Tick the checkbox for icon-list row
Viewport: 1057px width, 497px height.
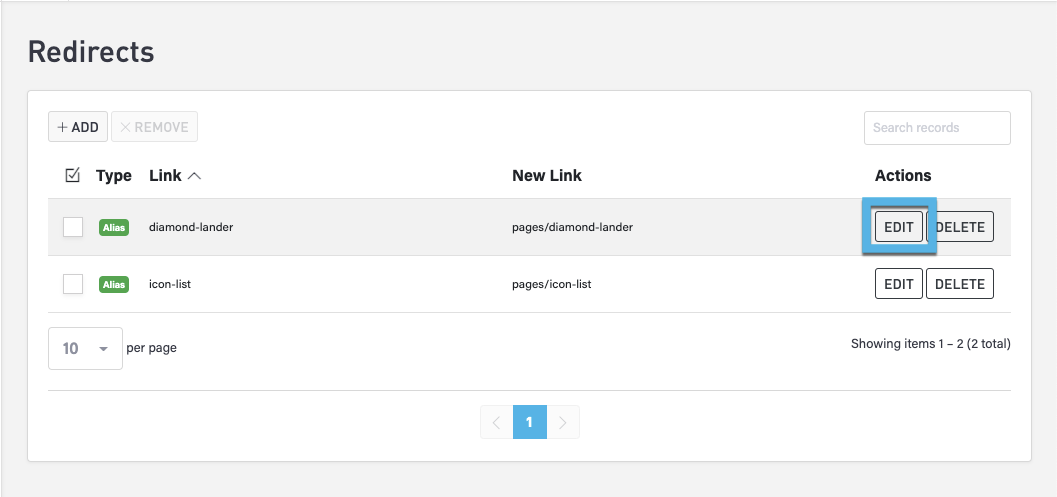pyautogui.click(x=73, y=284)
